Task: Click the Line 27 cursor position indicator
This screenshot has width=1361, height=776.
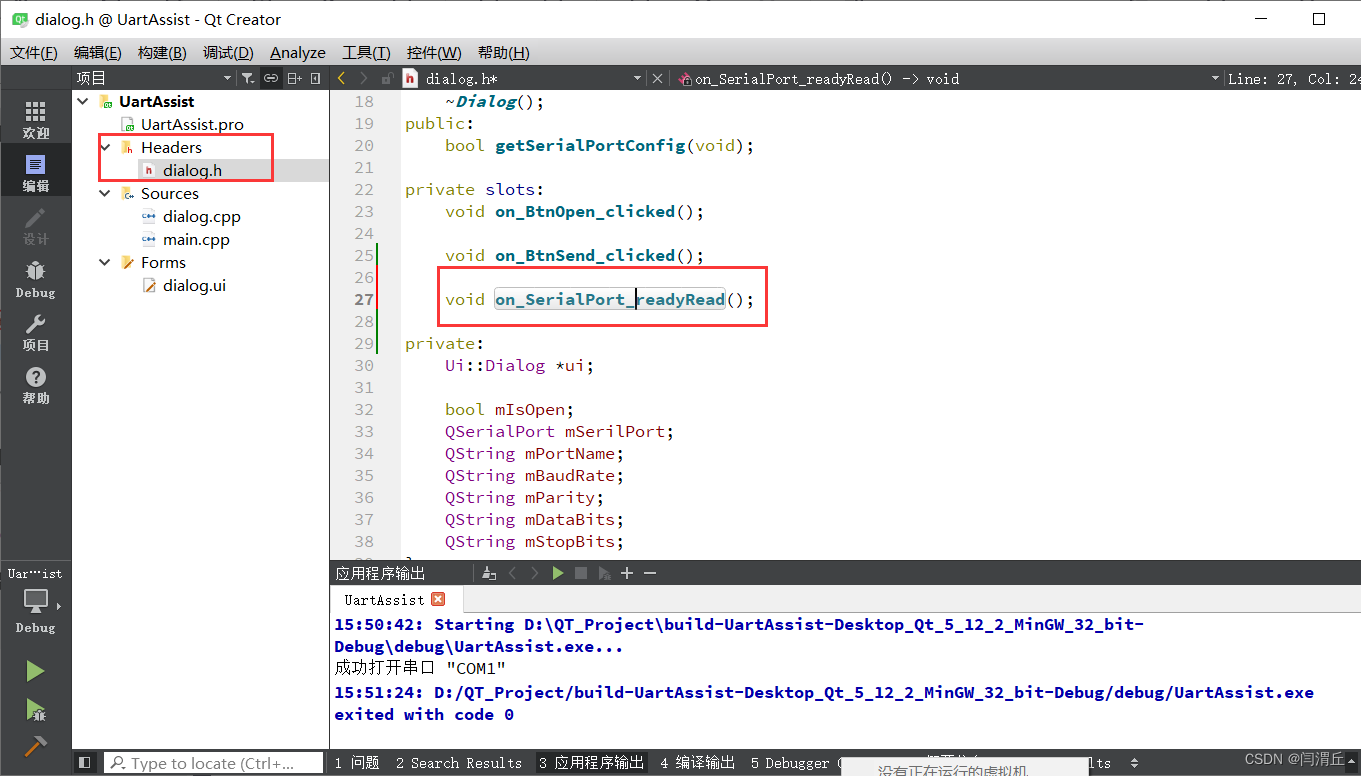Action: click(1292, 79)
